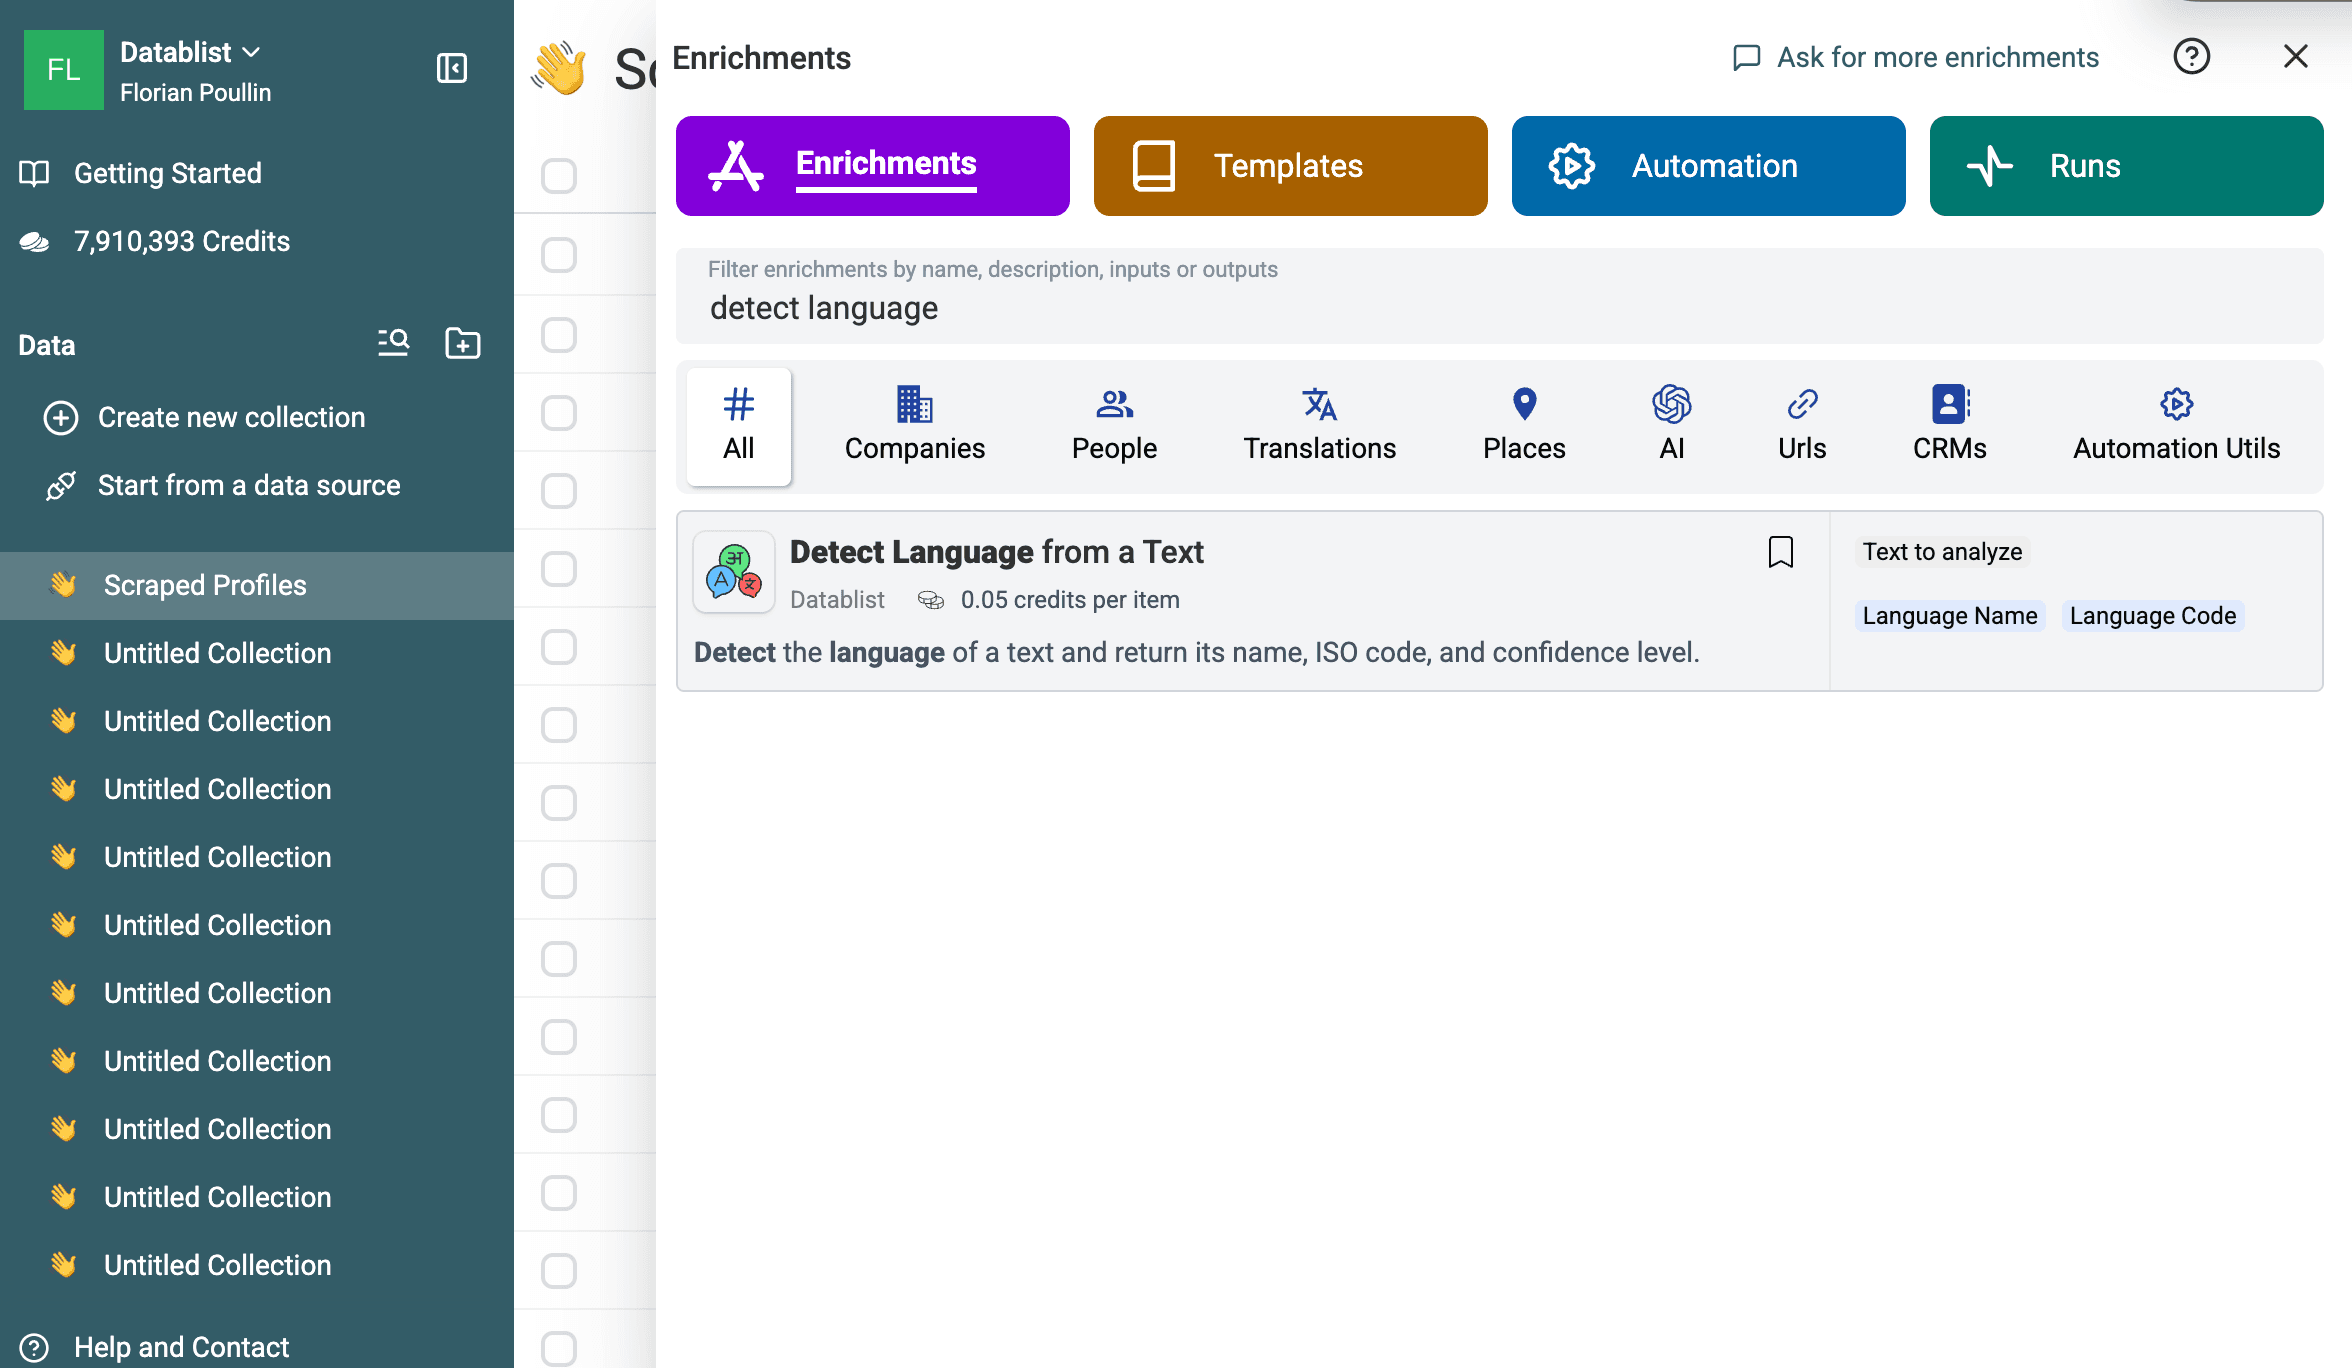This screenshot has height=1368, width=2352.
Task: Create new collection
Action: pyautogui.click(x=231, y=417)
